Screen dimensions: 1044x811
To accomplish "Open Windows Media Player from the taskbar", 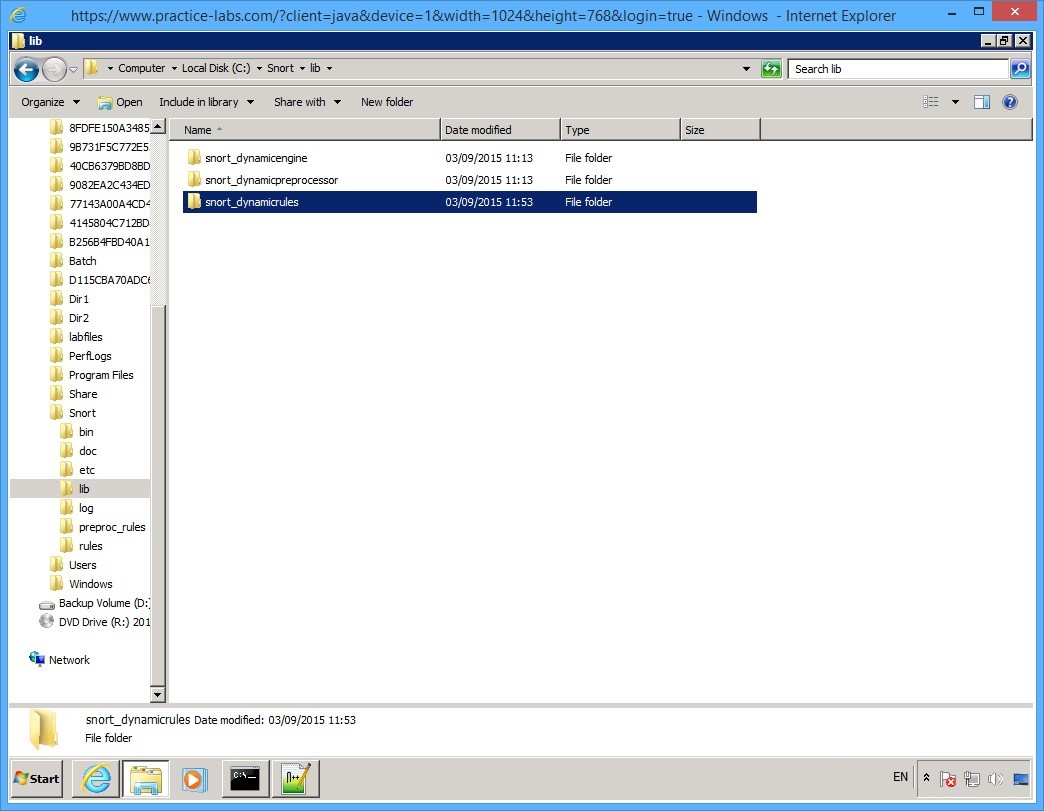I will tap(196, 778).
